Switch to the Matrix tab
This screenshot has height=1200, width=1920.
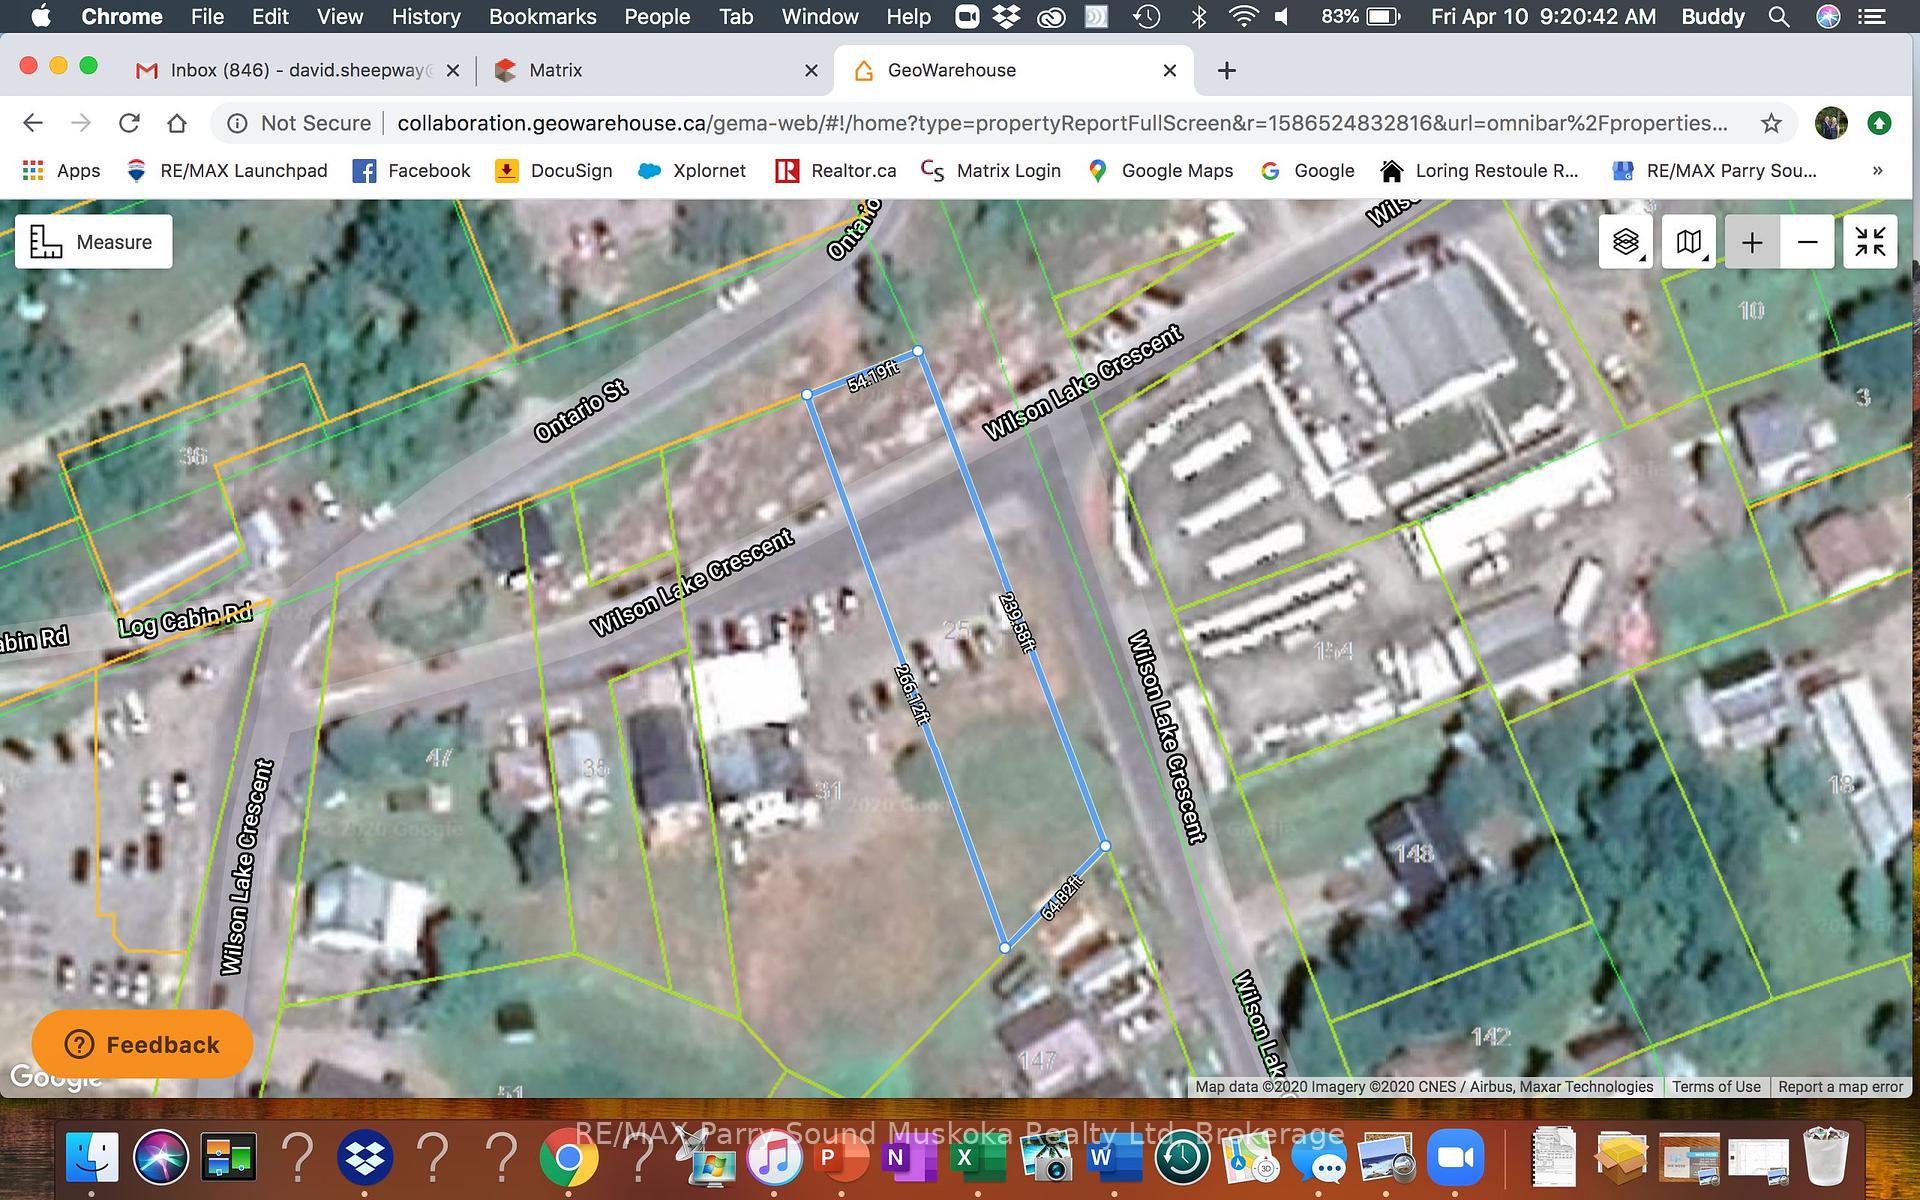coord(650,70)
